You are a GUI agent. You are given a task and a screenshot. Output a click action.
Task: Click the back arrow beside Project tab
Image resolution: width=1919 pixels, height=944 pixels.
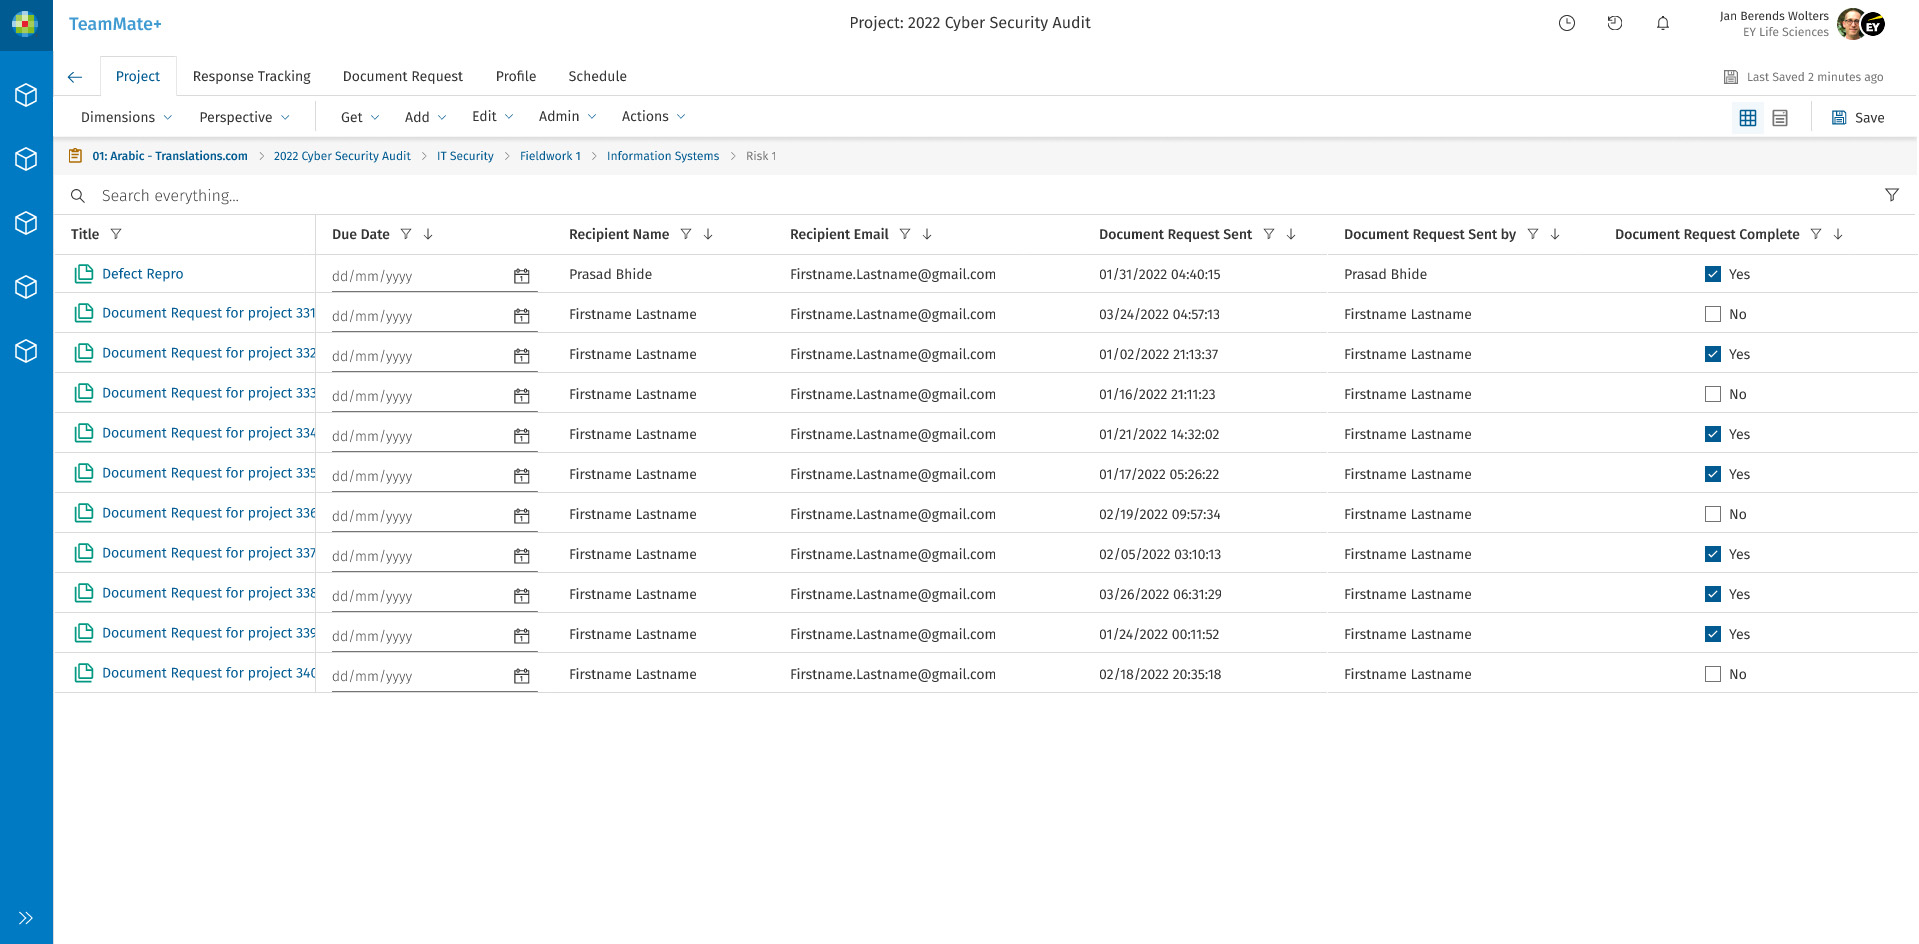click(75, 77)
